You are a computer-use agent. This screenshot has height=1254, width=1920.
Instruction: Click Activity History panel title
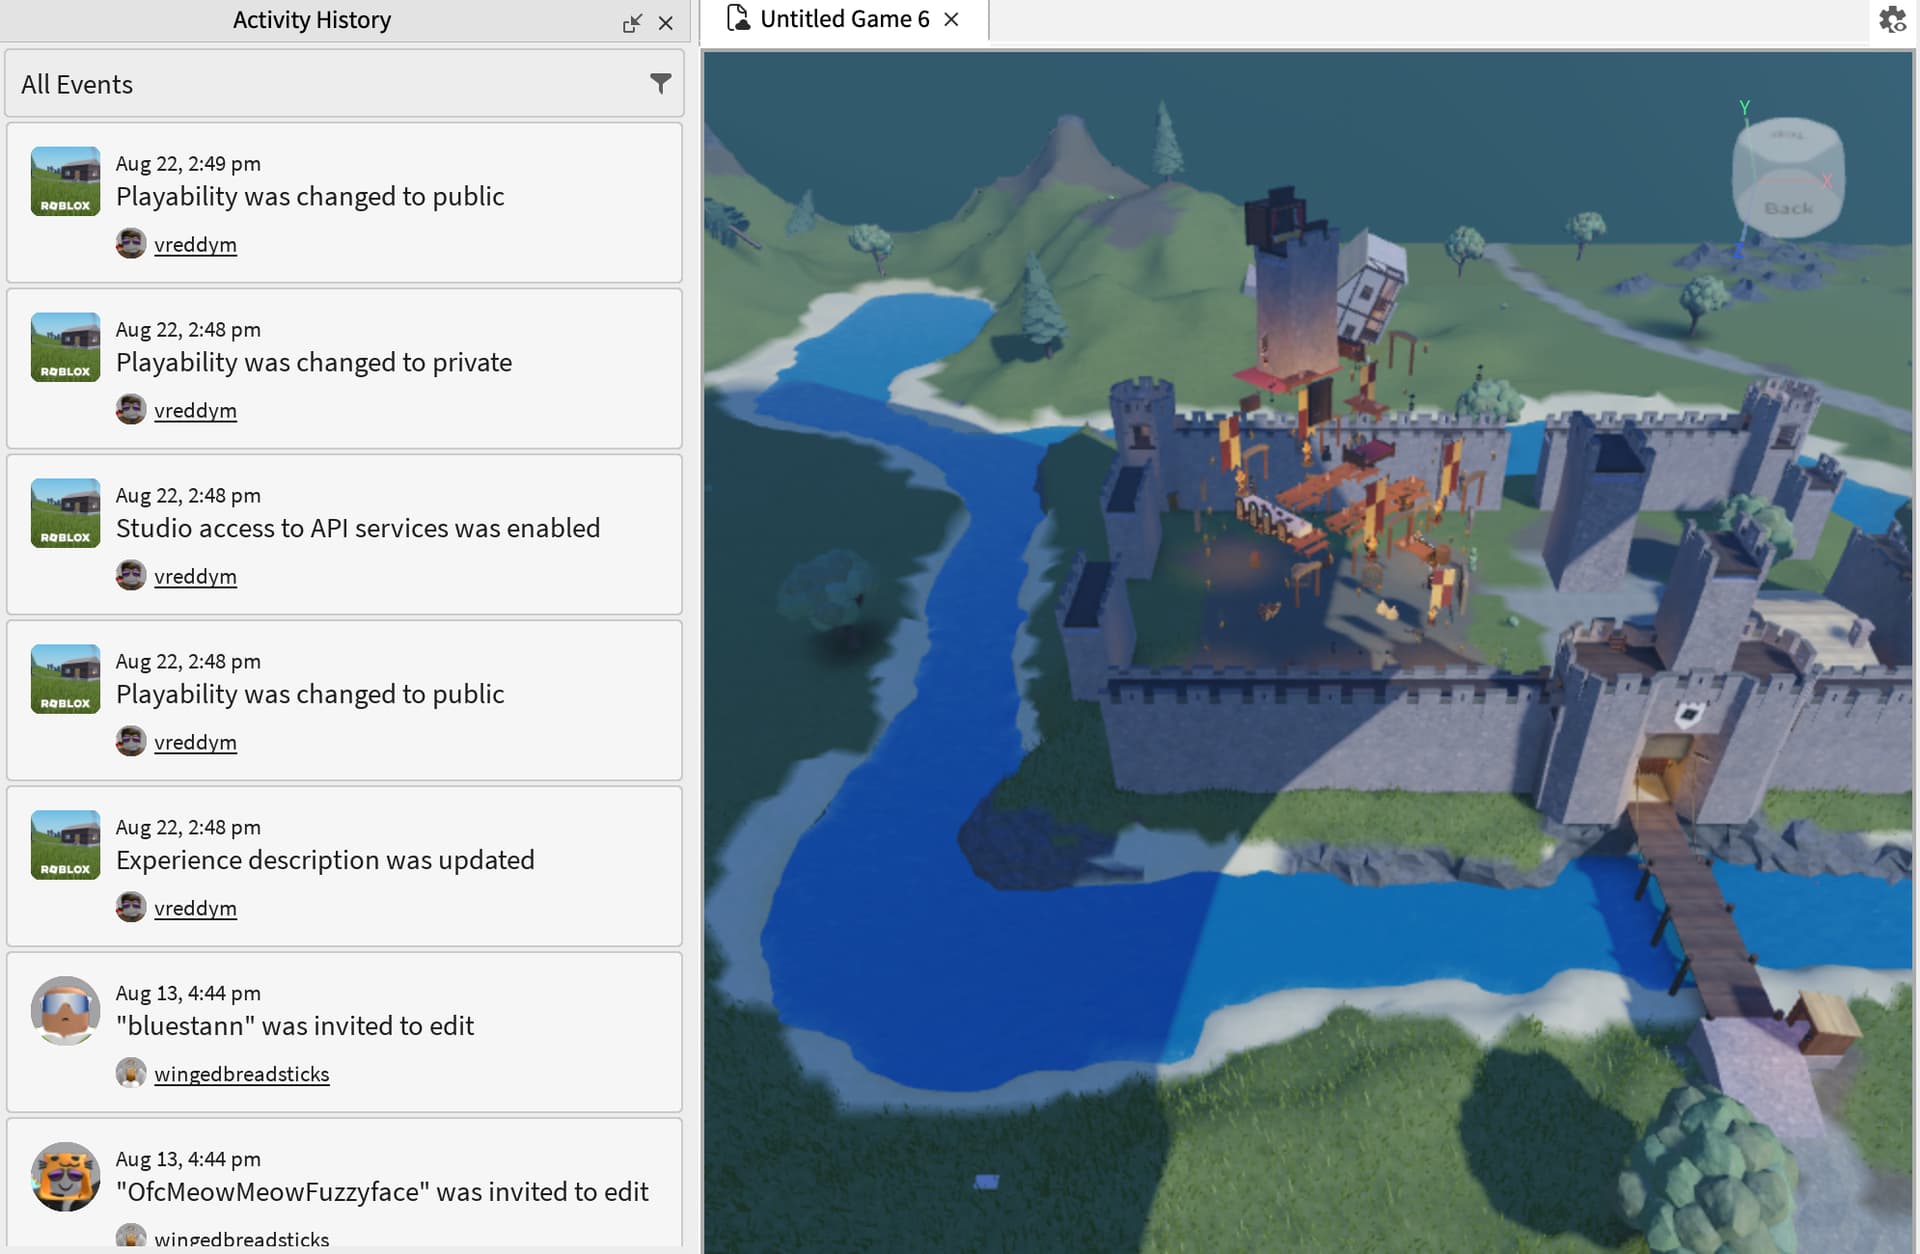tap(311, 20)
